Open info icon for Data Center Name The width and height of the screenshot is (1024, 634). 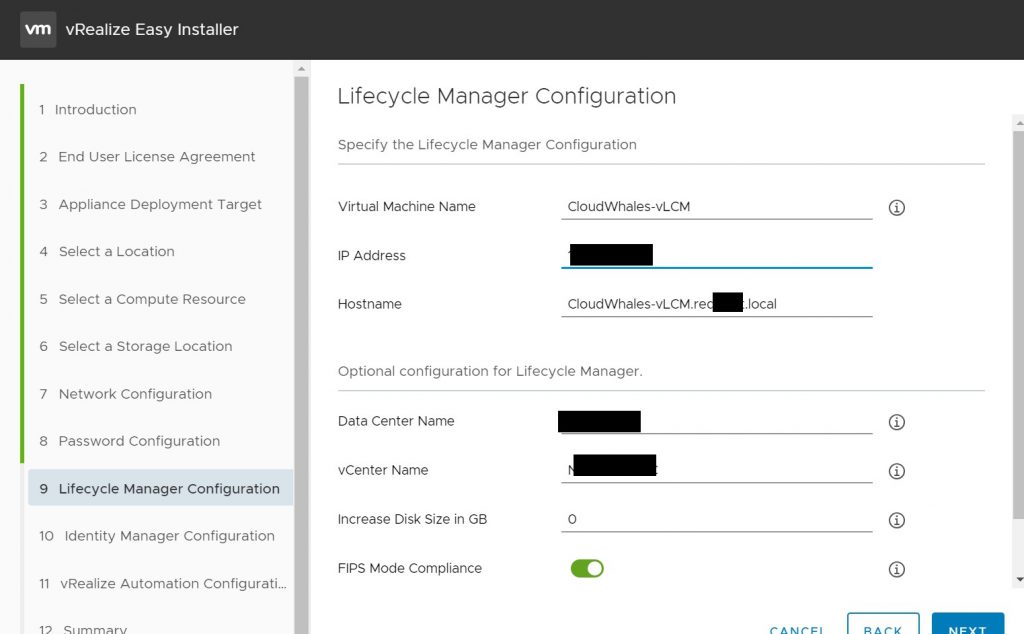point(897,422)
